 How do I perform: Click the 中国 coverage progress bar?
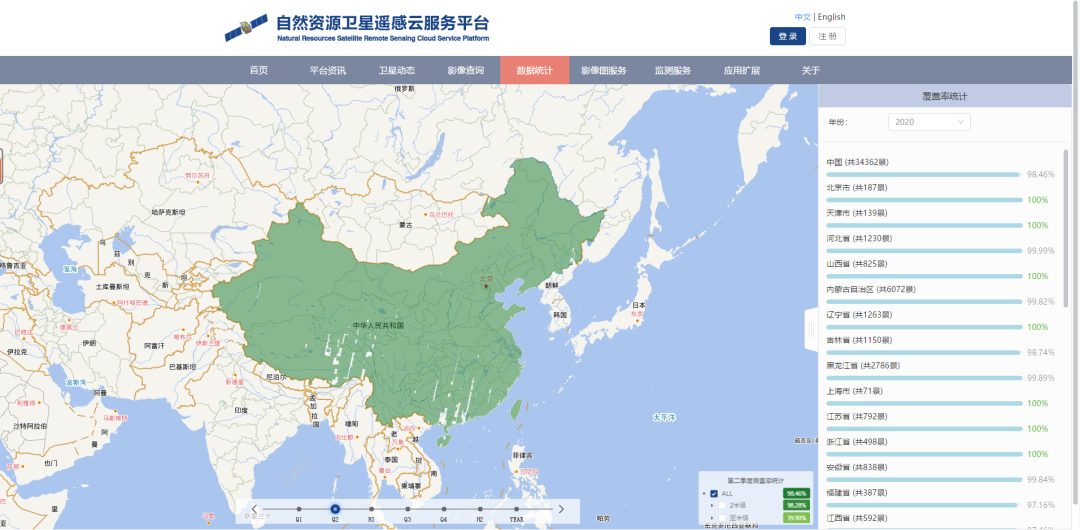pyautogui.click(x=923, y=174)
